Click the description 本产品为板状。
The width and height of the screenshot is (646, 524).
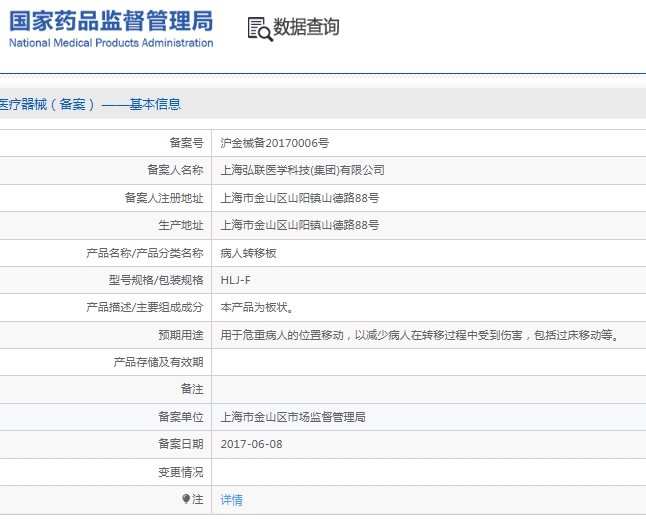tap(257, 308)
